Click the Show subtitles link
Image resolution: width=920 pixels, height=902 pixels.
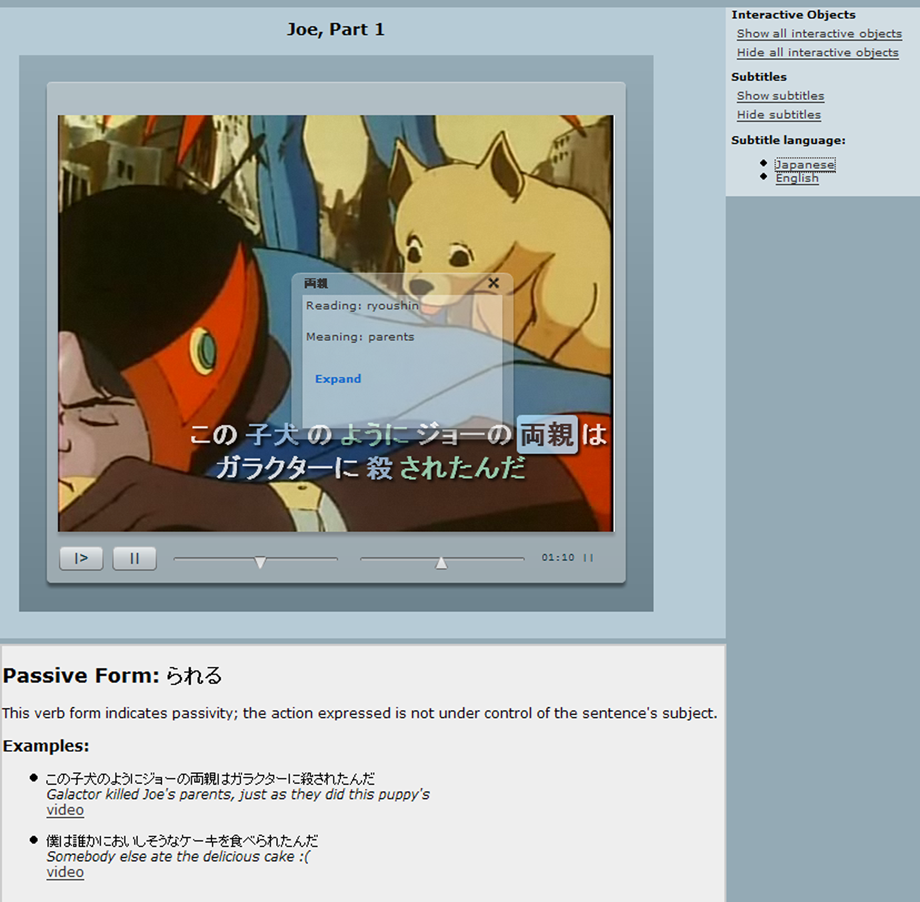coord(780,96)
